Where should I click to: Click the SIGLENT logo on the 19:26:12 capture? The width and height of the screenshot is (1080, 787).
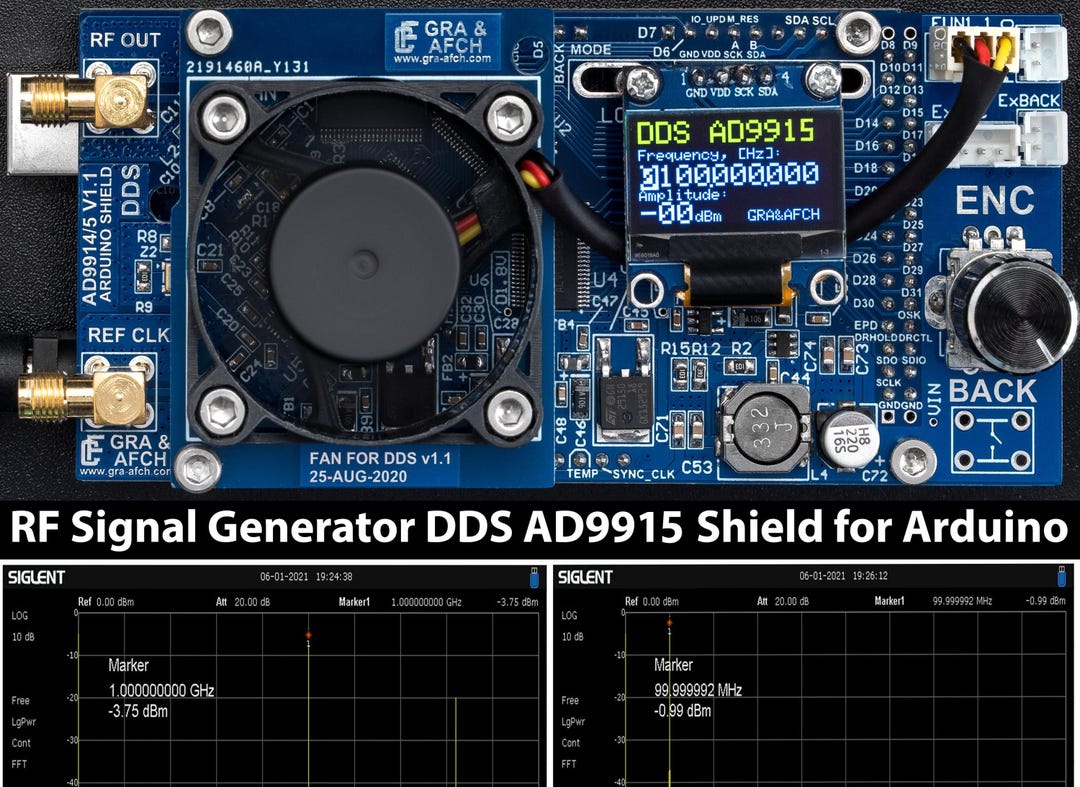tap(585, 576)
